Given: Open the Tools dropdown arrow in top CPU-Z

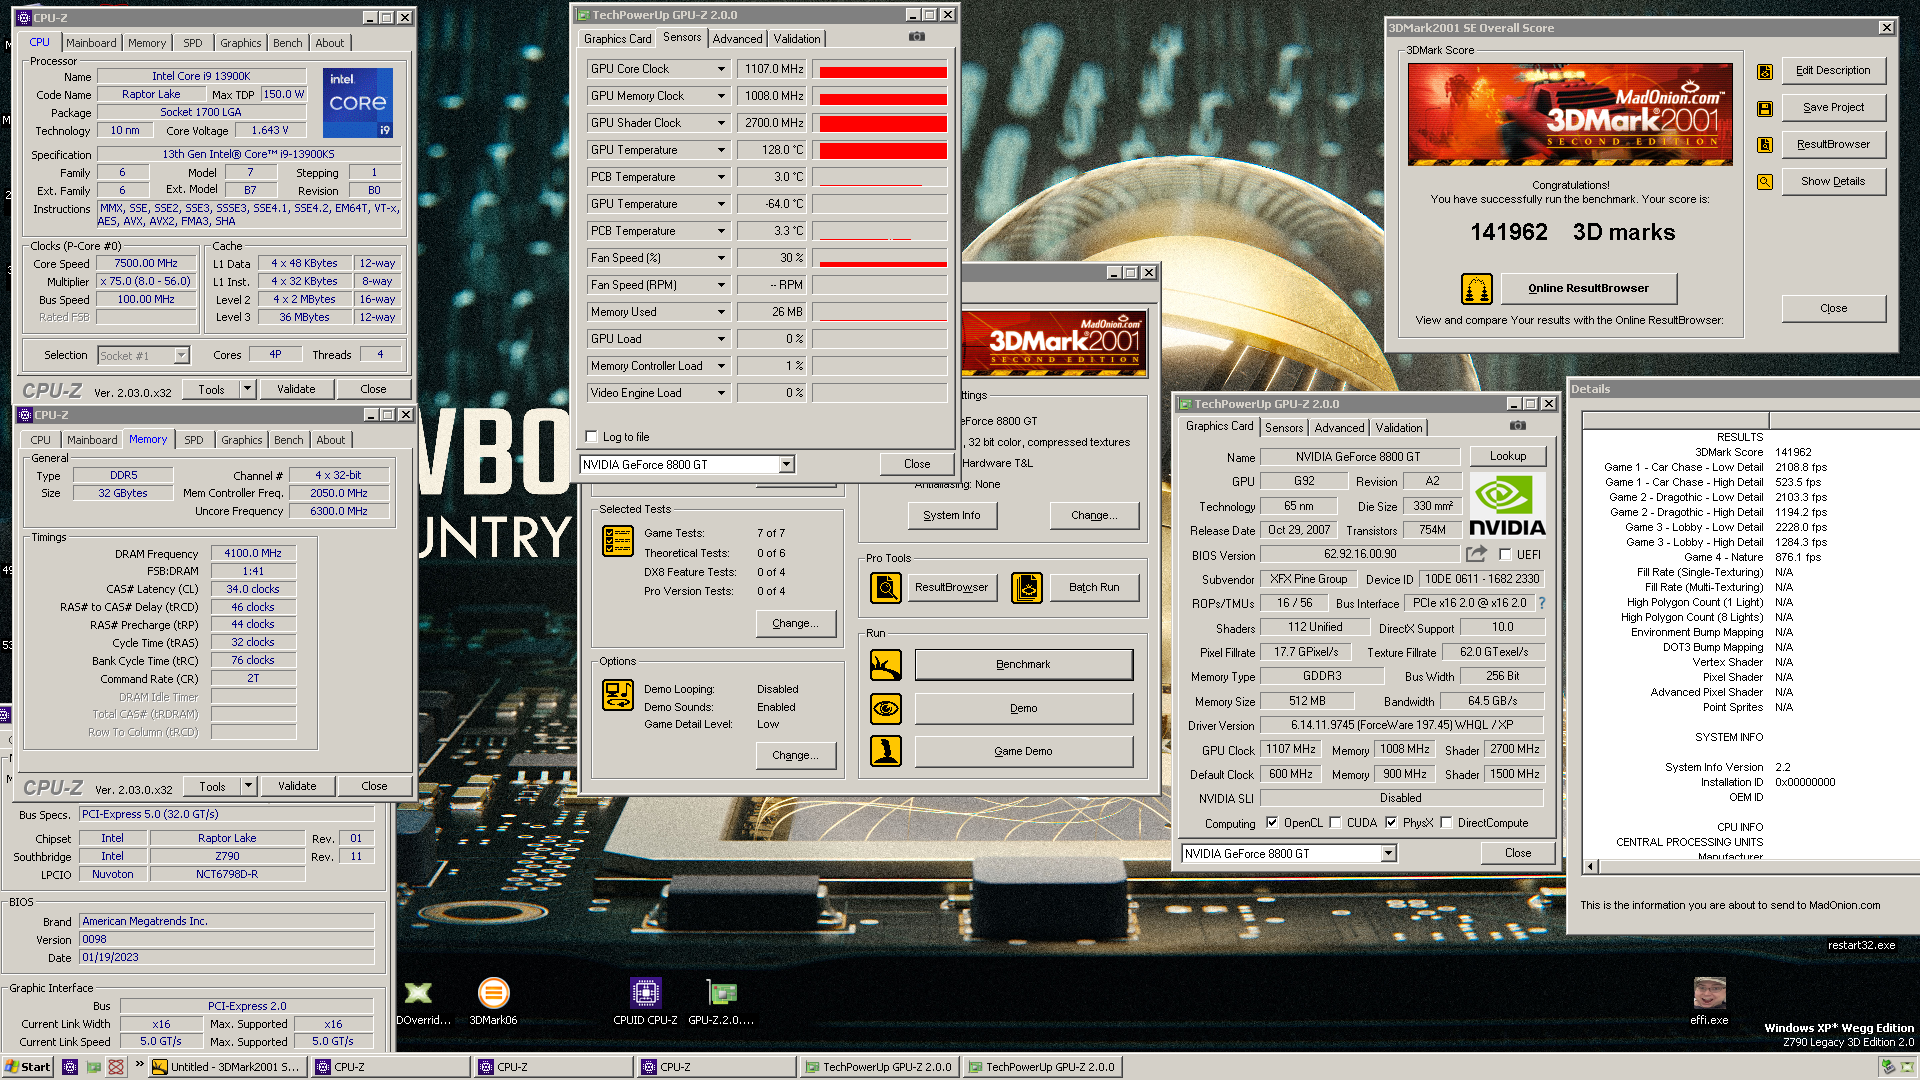Looking at the screenshot, I should pos(248,389).
